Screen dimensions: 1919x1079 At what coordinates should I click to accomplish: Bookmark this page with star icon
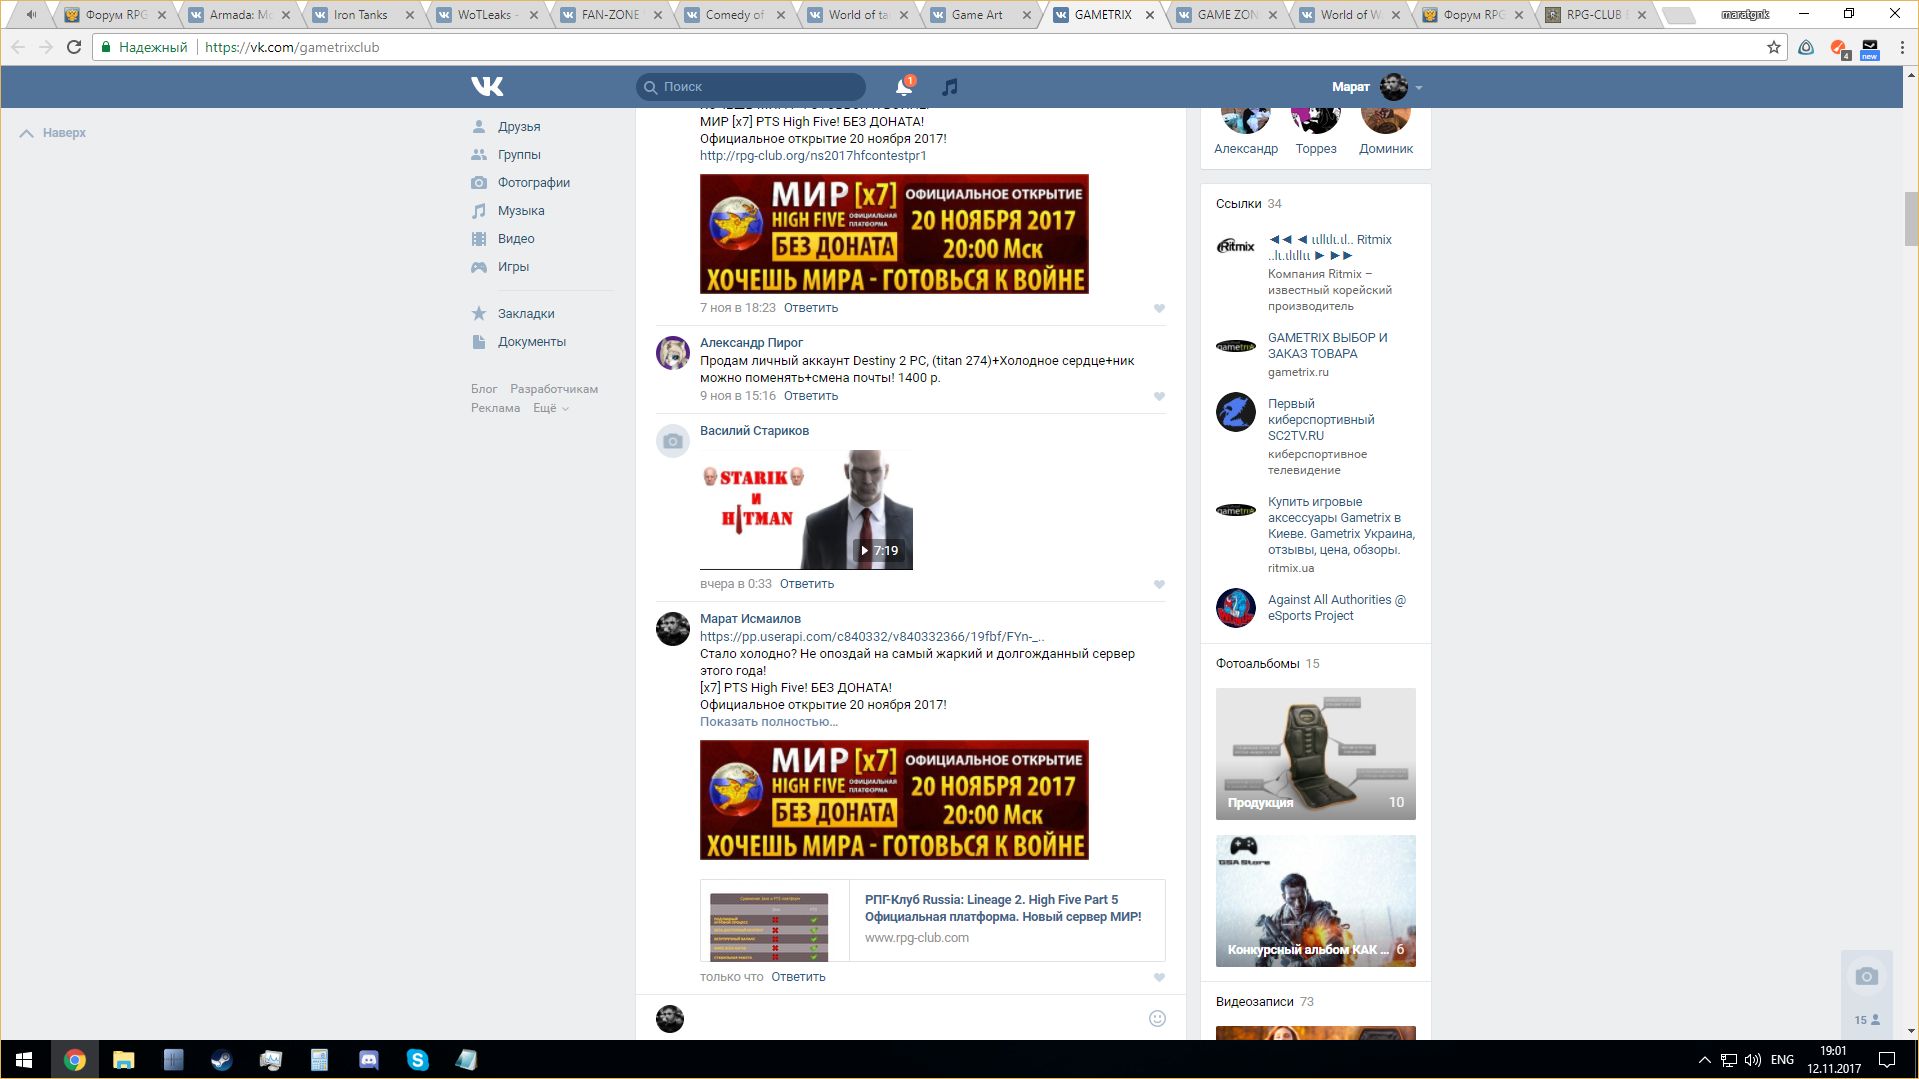click(1773, 47)
